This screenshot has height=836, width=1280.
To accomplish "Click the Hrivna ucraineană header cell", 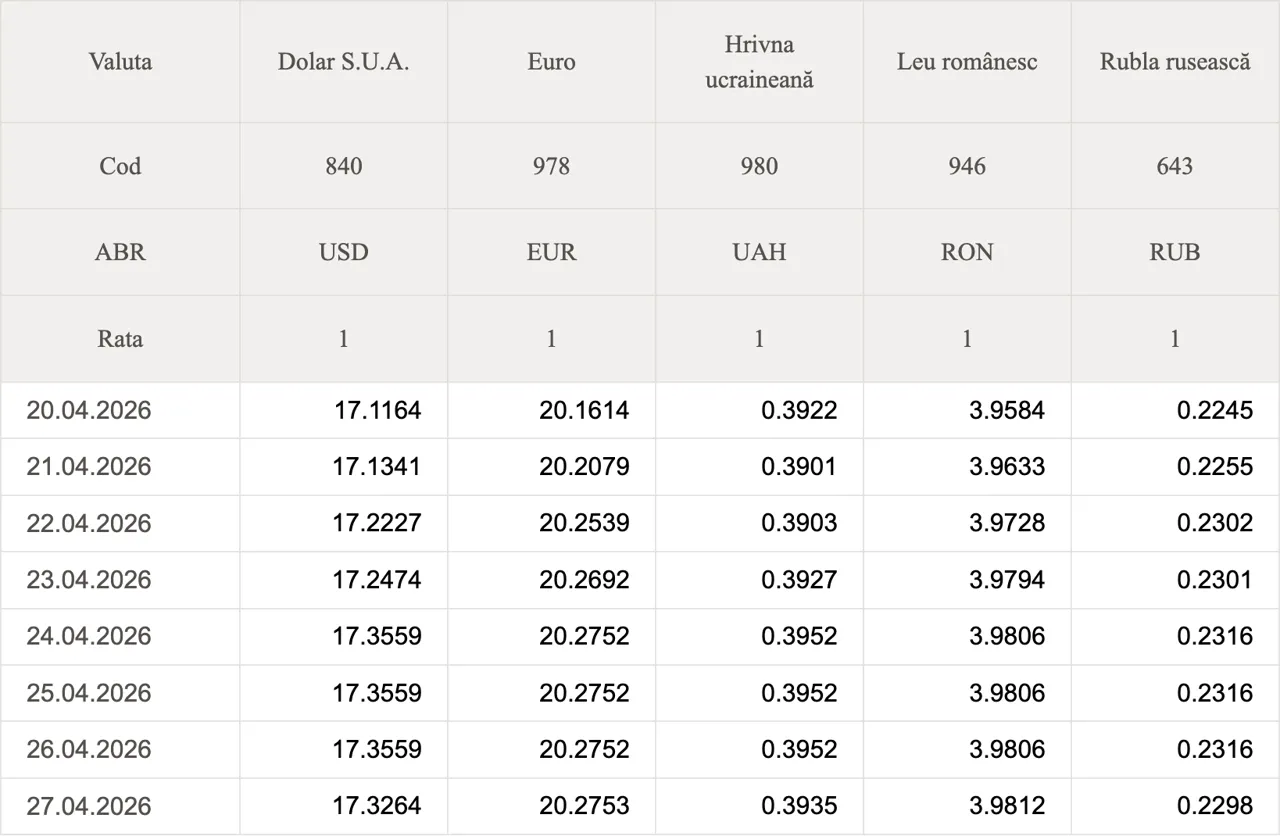I will (x=759, y=62).
